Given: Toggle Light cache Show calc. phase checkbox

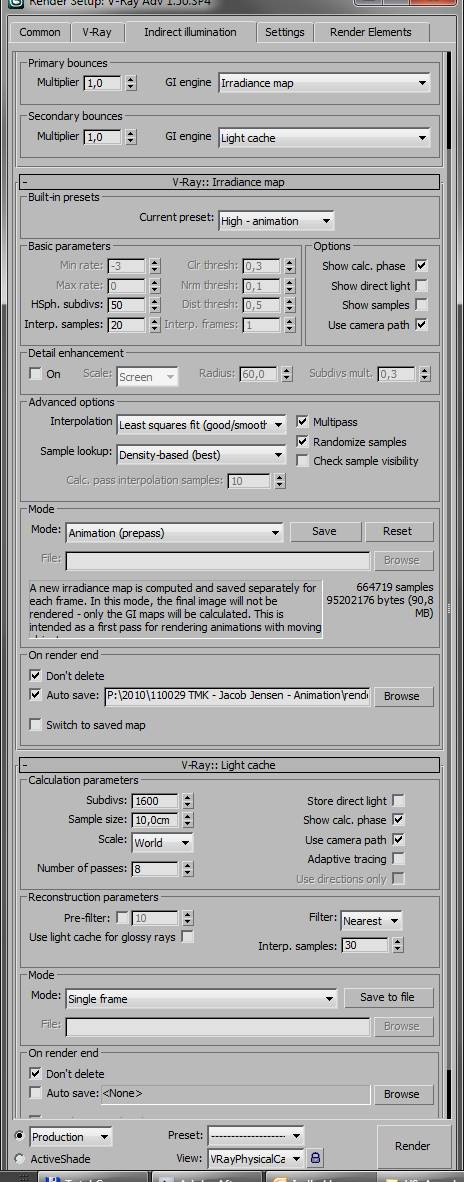Looking at the screenshot, I should click(398, 819).
